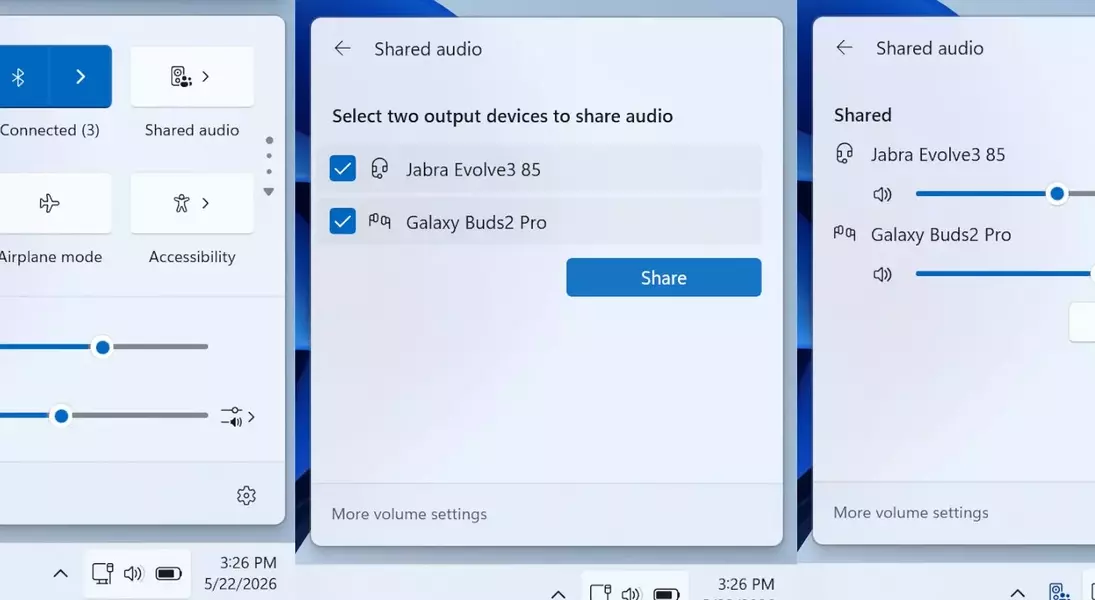This screenshot has width=1095, height=600.
Task: Click Jabra headset icon in right Shared panel
Action: 845,153
